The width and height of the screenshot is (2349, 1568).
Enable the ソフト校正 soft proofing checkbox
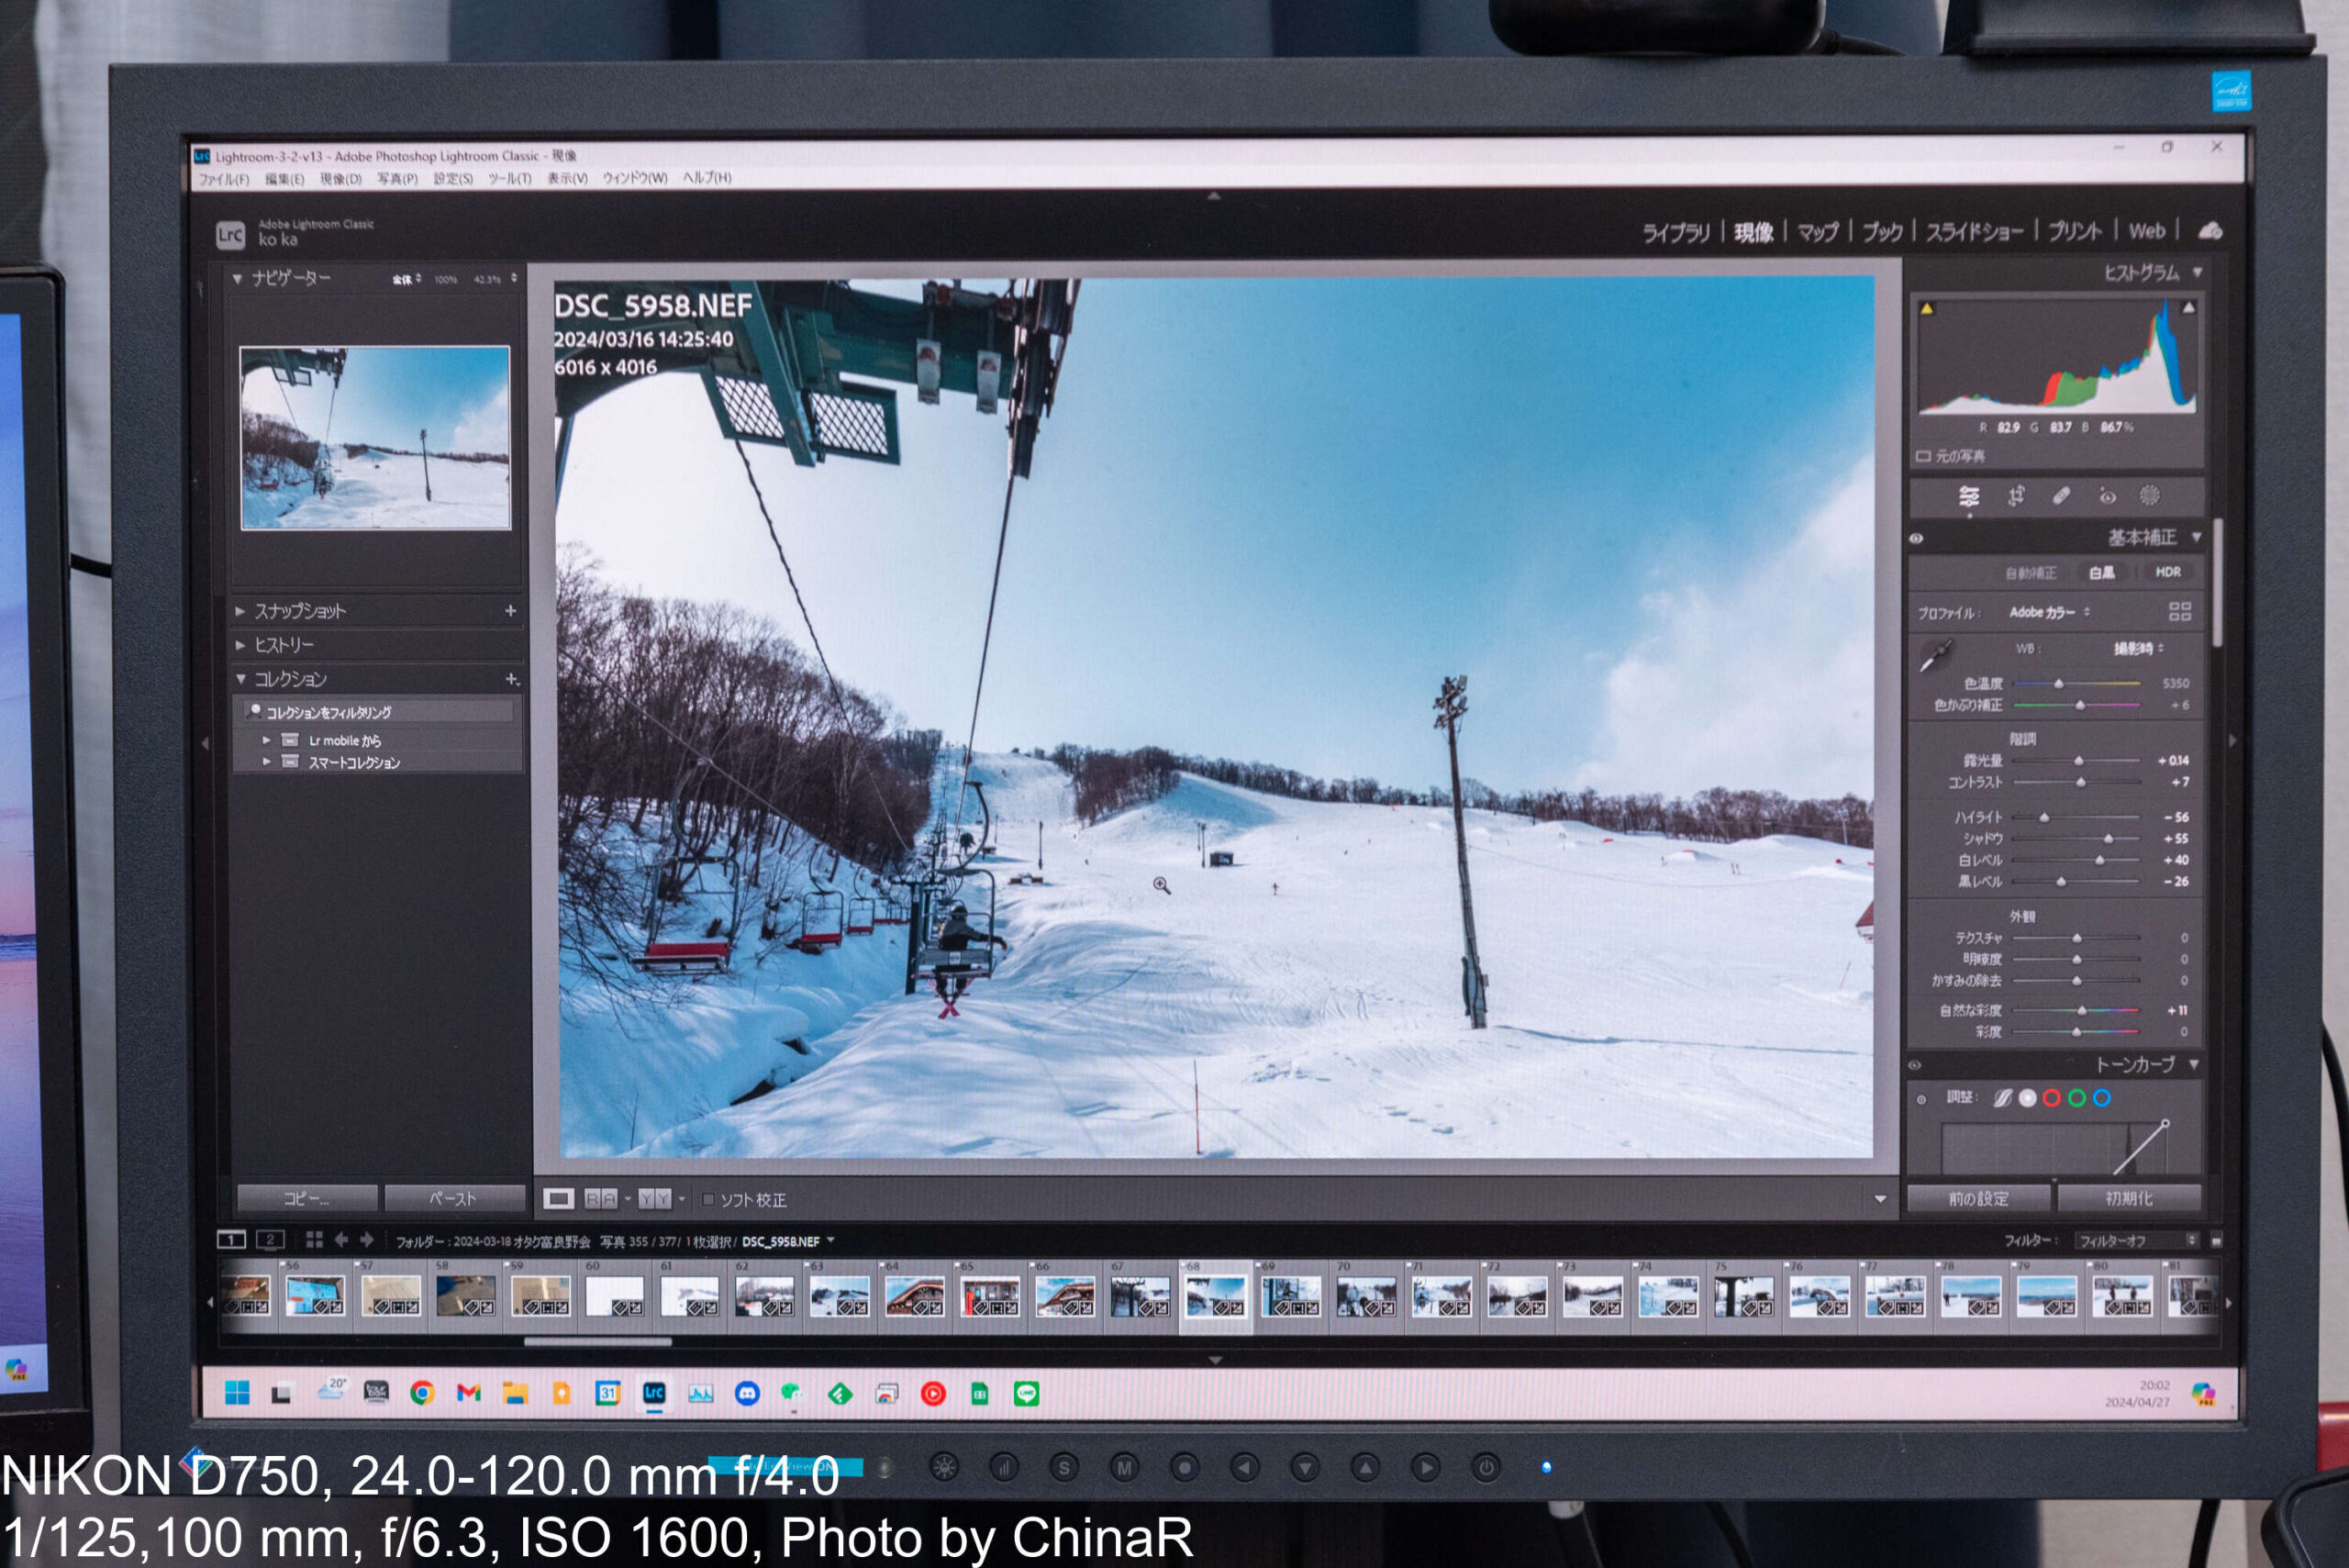tap(708, 1199)
